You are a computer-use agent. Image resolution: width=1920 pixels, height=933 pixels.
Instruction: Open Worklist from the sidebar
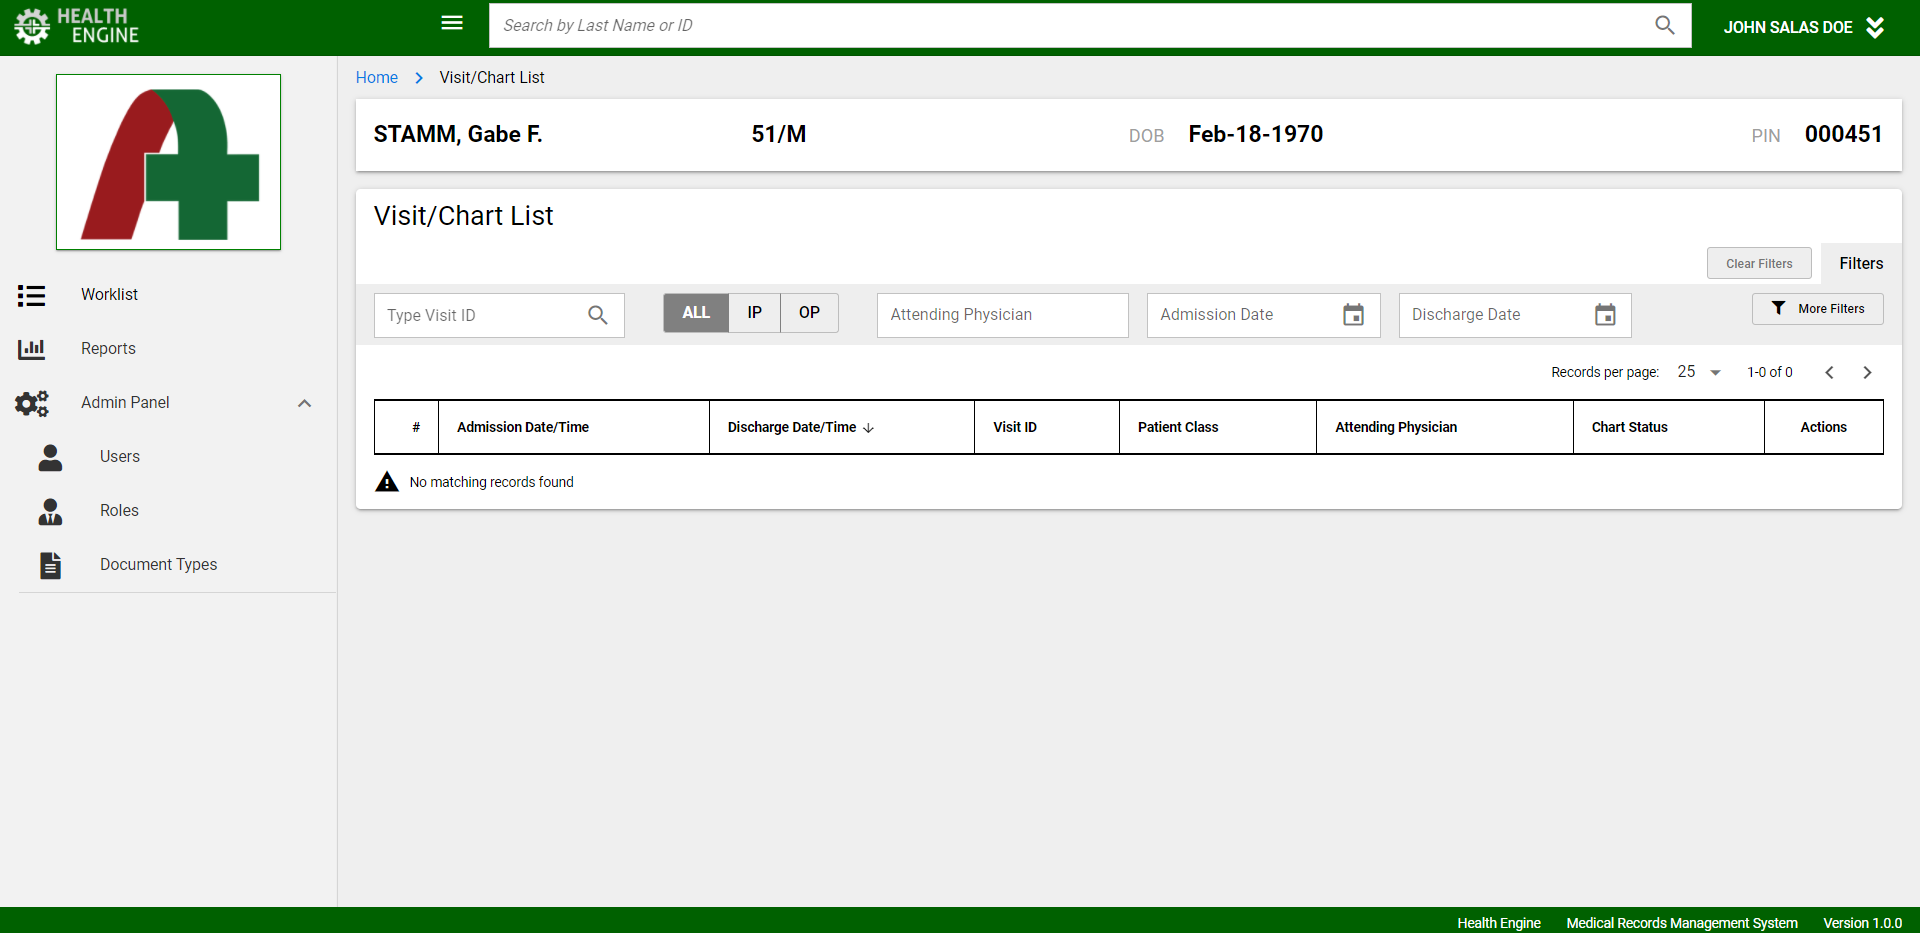(110, 295)
